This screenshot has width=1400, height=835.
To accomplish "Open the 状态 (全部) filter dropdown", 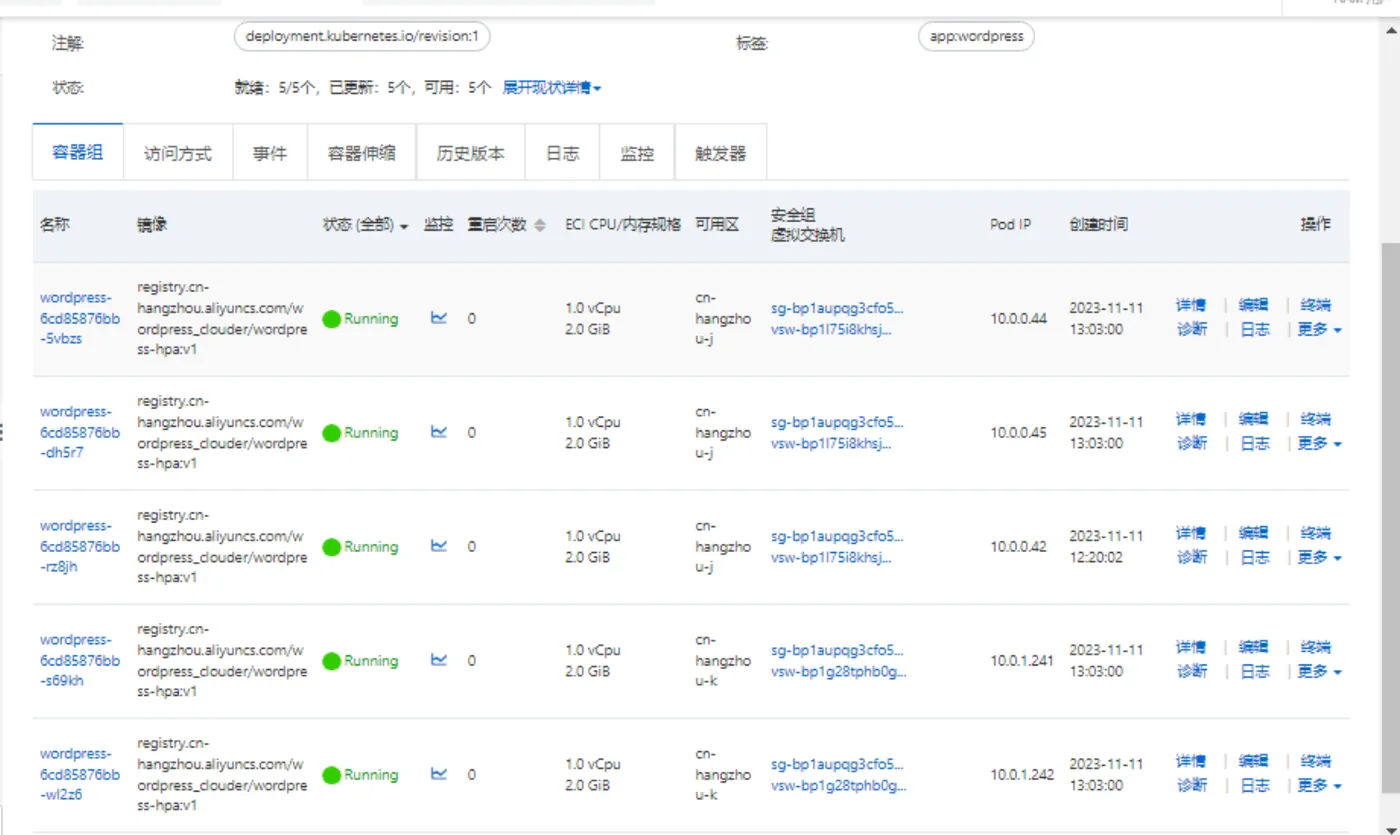I will (x=366, y=225).
